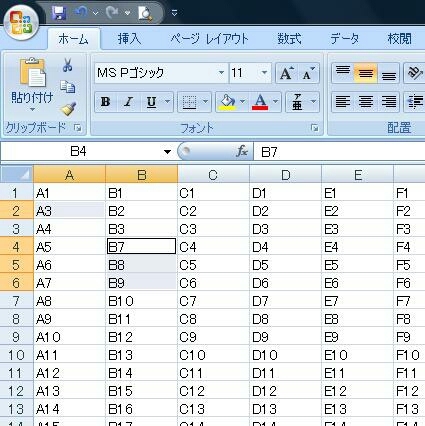Toggle italic formatting
425x426 pixels.
click(x=128, y=102)
